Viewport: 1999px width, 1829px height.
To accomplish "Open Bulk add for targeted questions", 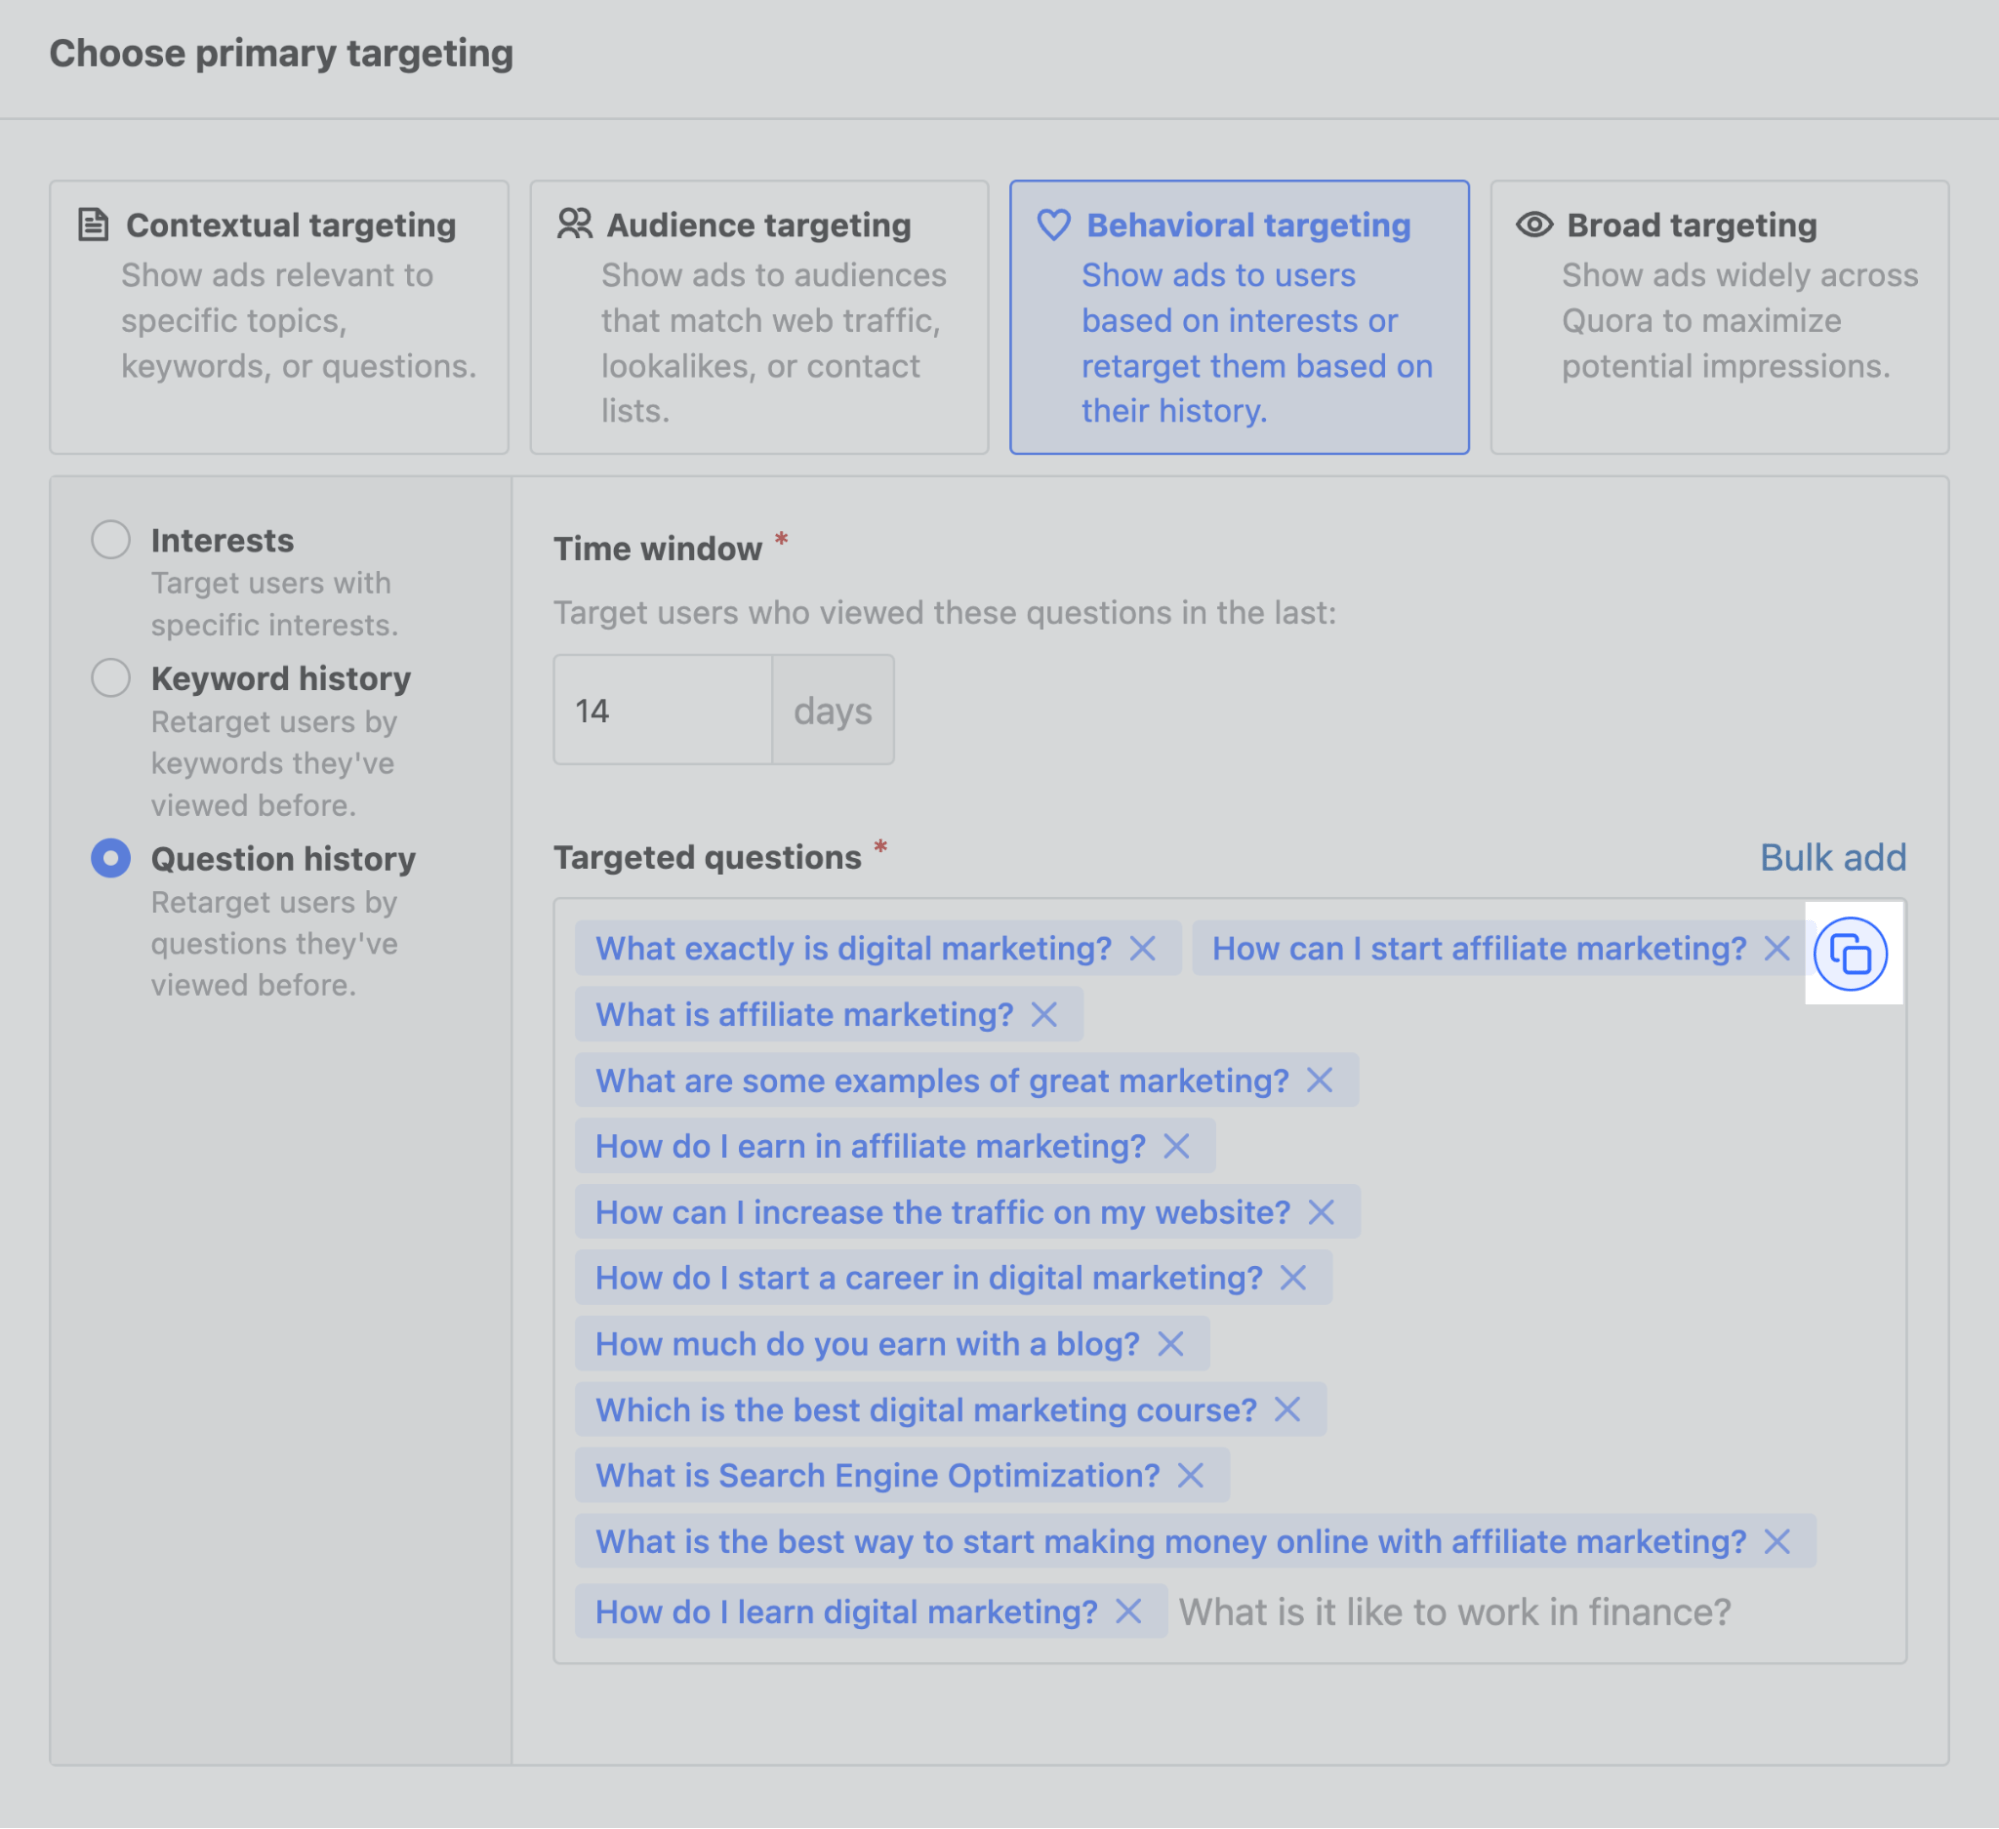I will [1833, 856].
